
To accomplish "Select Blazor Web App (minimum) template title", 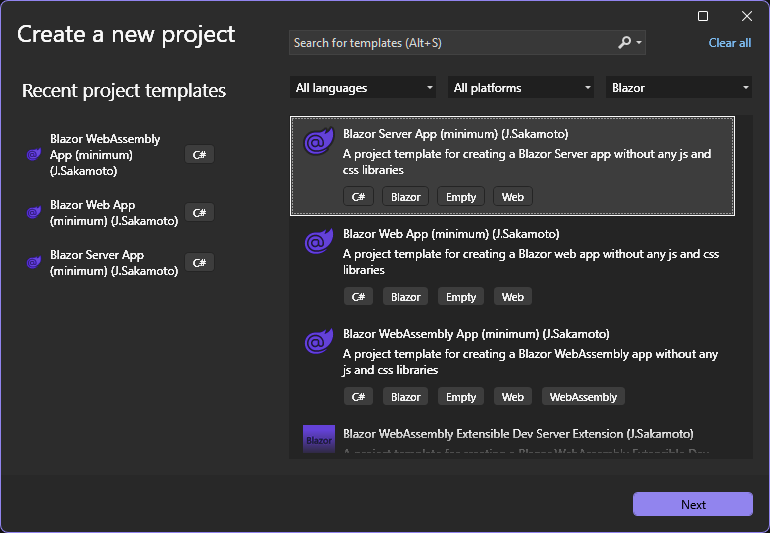I will coord(451,234).
